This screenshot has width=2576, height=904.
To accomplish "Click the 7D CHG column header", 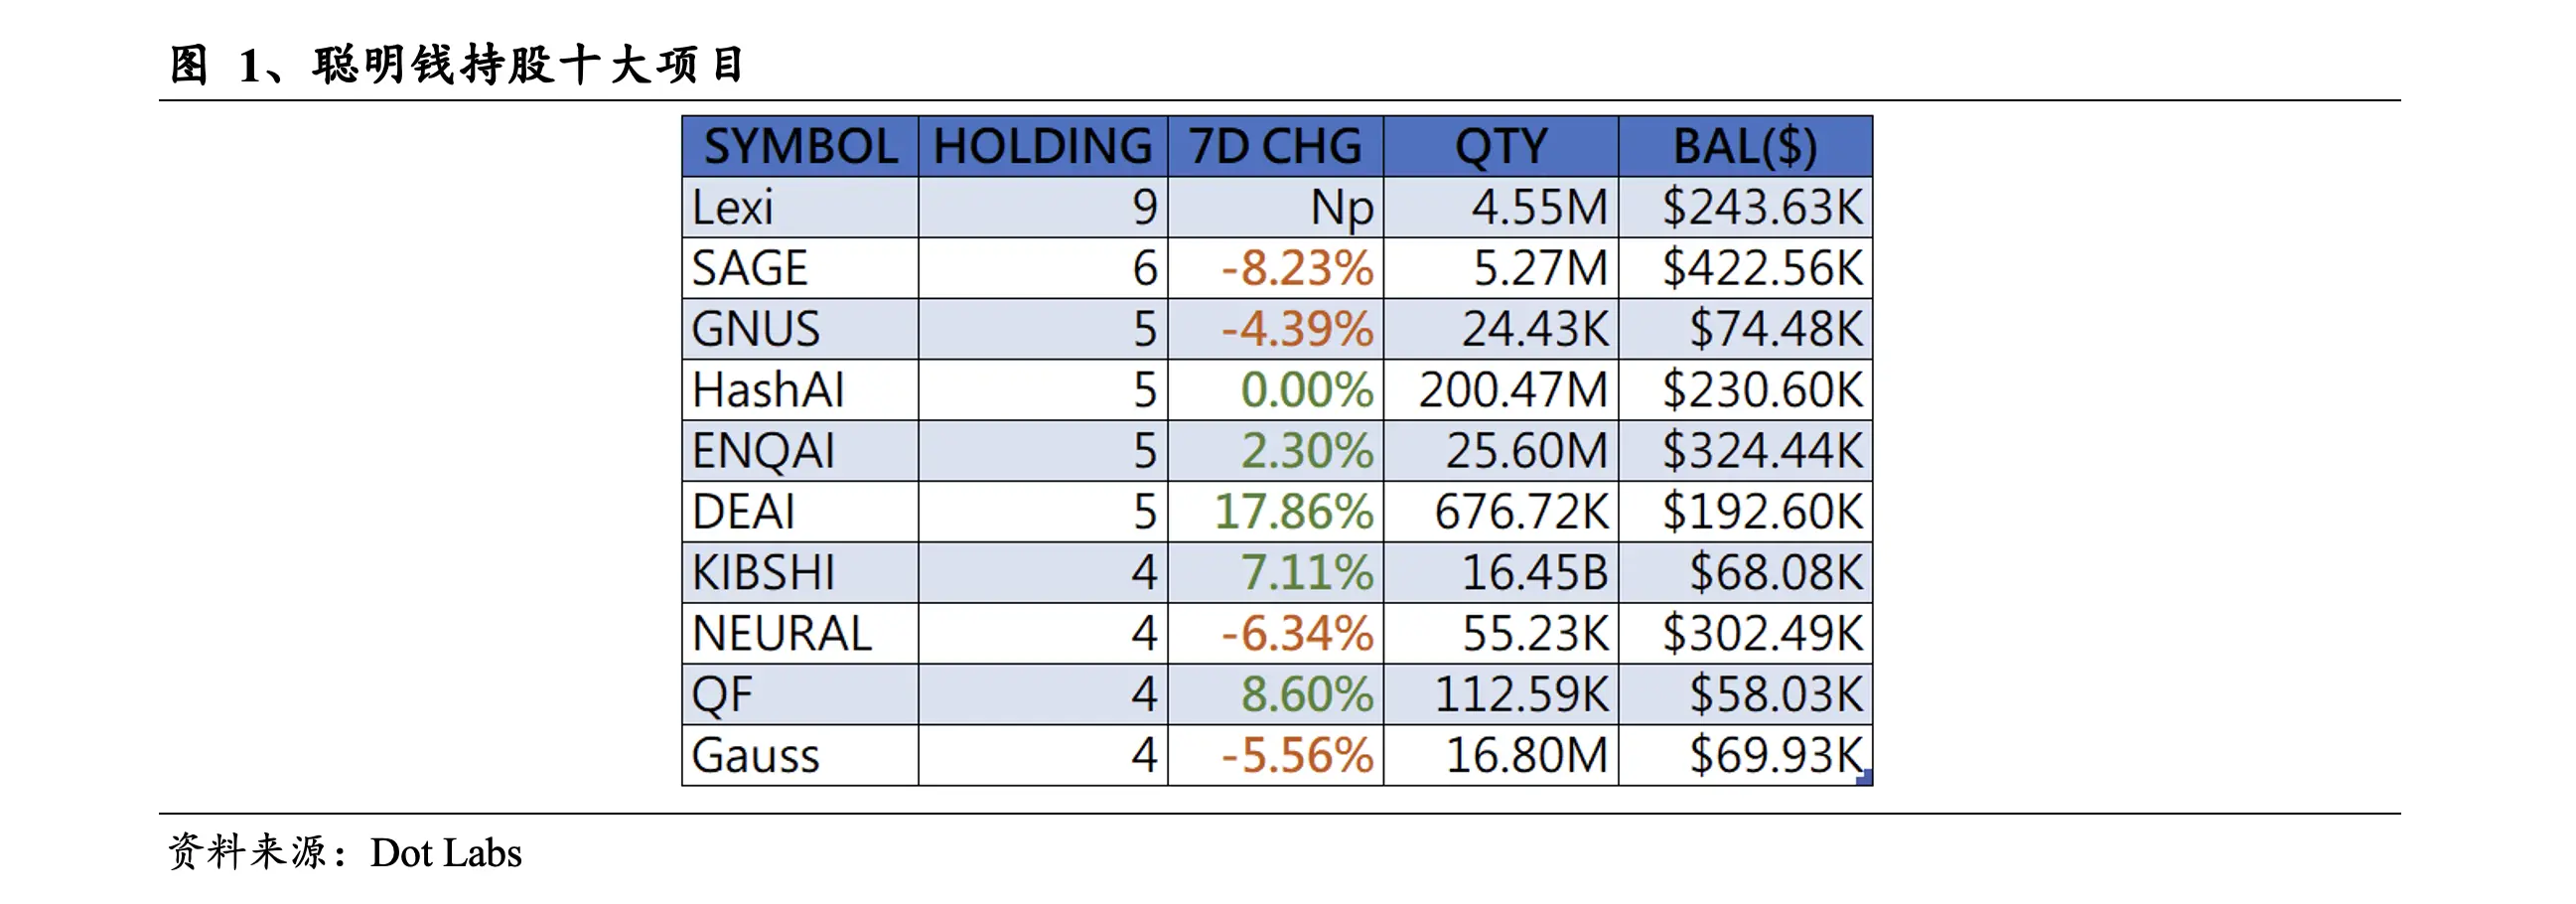I will [1275, 147].
